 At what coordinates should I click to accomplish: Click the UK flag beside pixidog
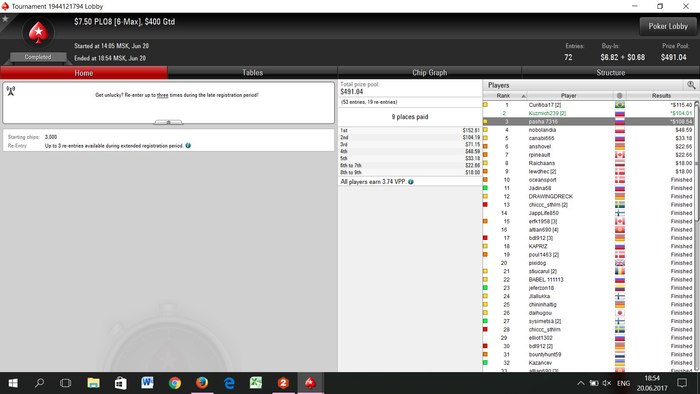pyautogui.click(x=620, y=263)
